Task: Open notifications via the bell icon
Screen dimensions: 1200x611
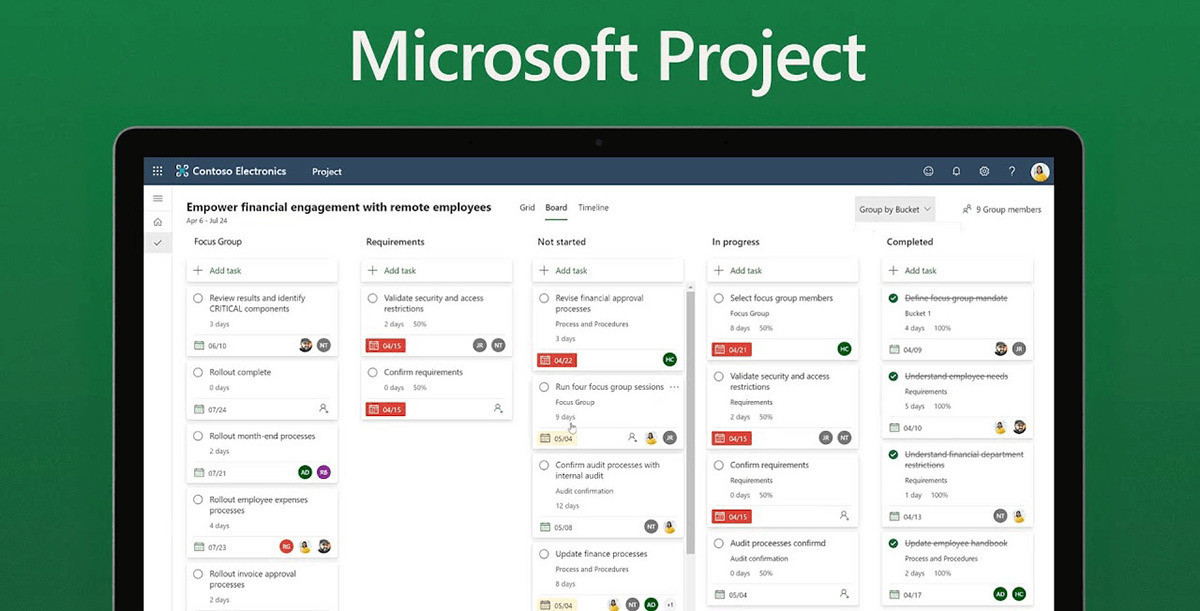Action: tap(956, 170)
